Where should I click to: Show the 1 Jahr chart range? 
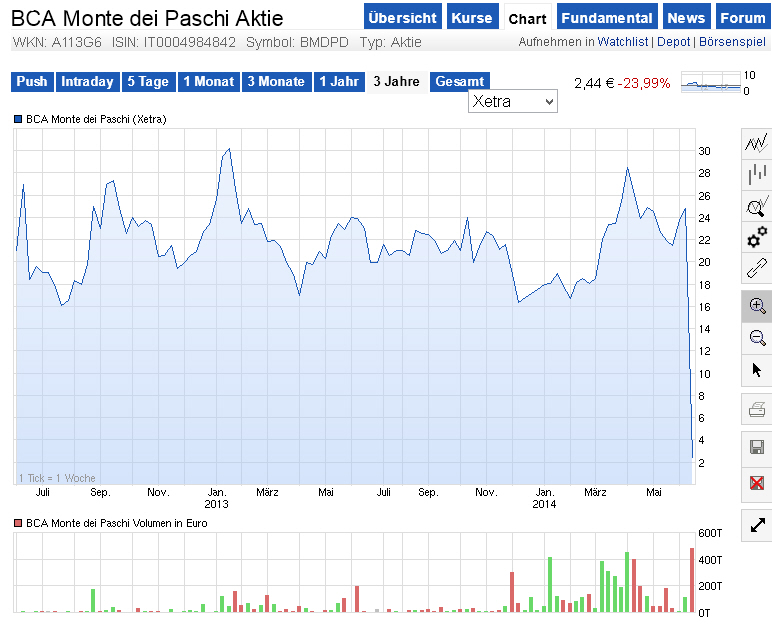pyautogui.click(x=339, y=82)
